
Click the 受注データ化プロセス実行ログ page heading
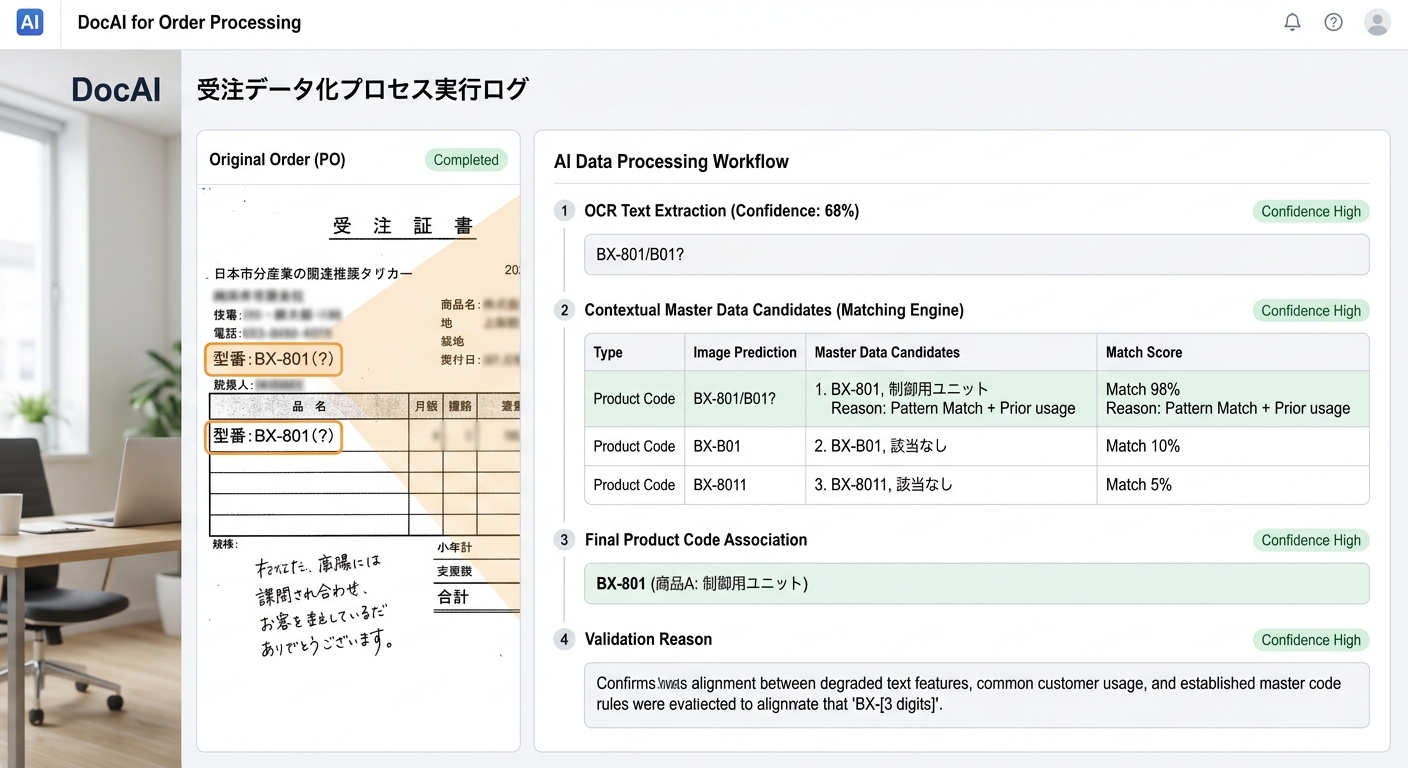point(362,89)
